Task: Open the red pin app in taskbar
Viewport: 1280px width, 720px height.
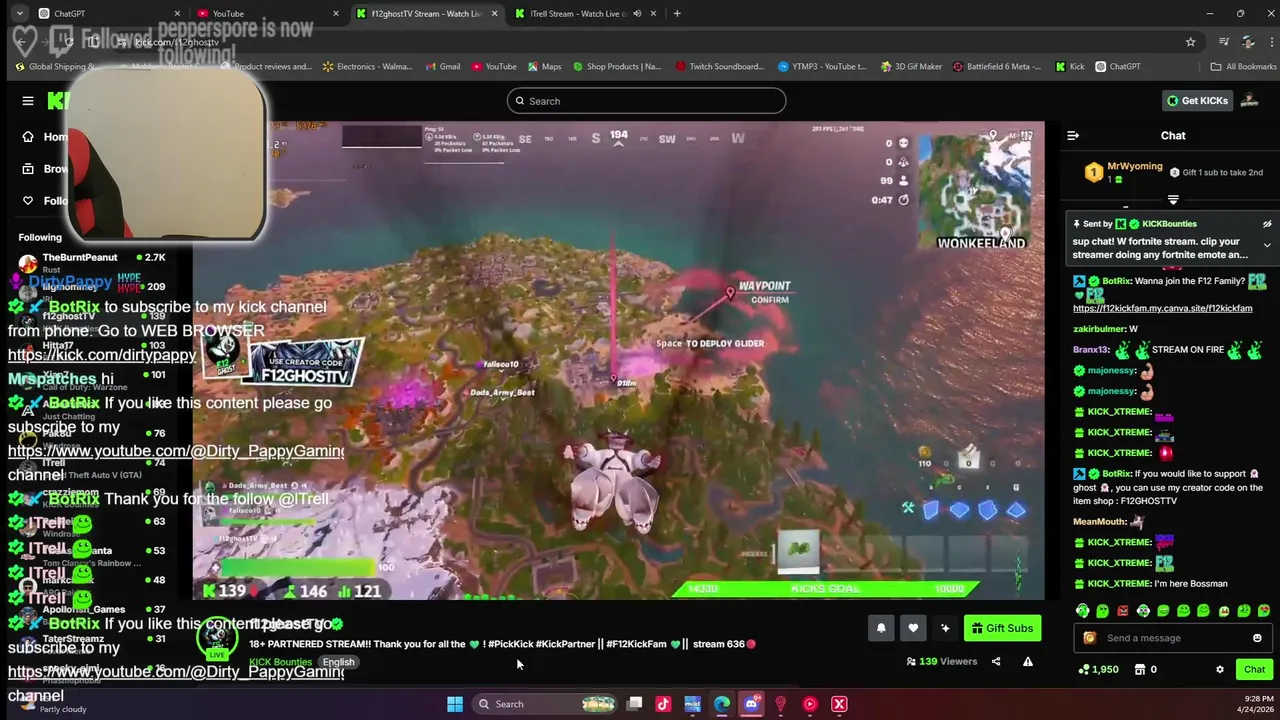Action: [781, 704]
